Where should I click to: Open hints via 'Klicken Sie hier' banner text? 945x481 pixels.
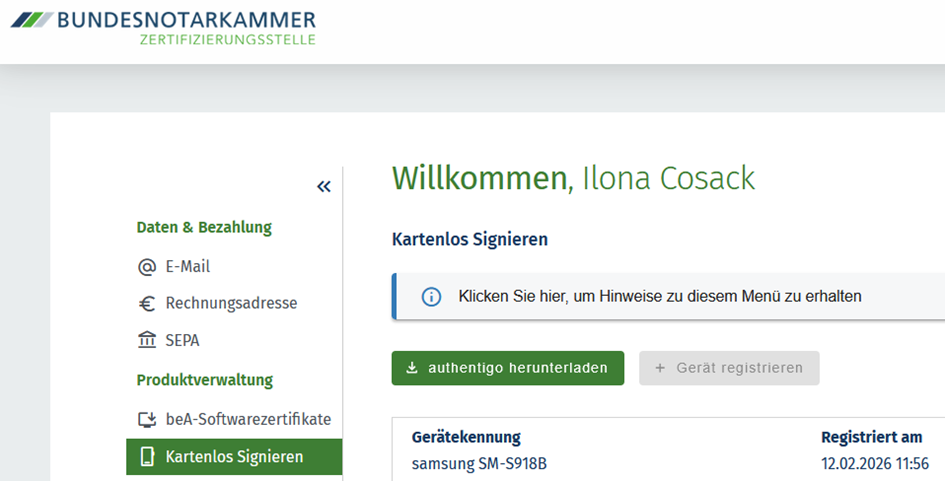pyautogui.click(x=659, y=297)
